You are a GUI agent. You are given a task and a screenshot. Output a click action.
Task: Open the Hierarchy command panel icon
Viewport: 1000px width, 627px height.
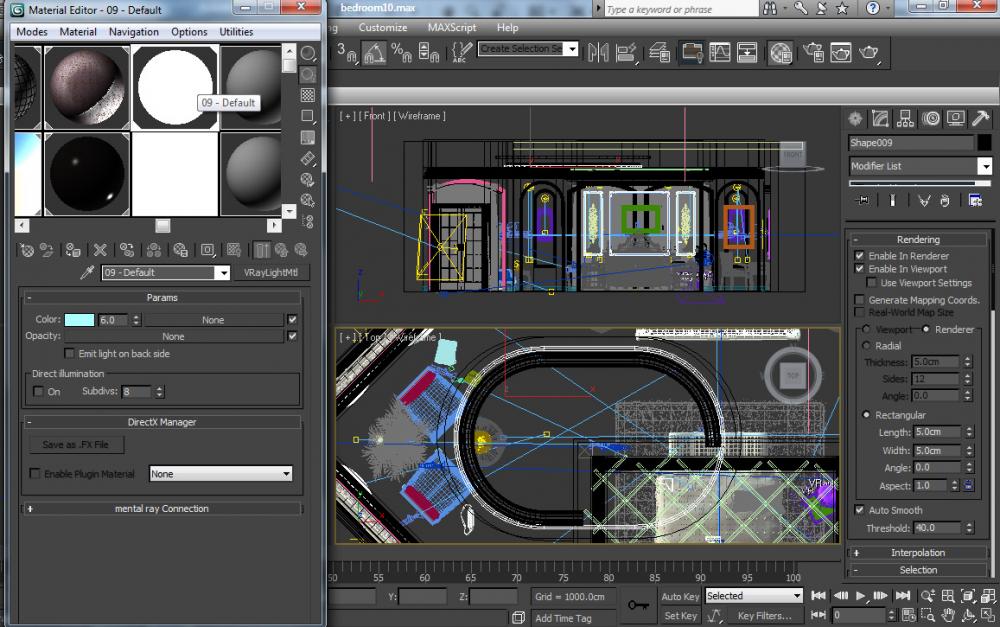[905, 119]
